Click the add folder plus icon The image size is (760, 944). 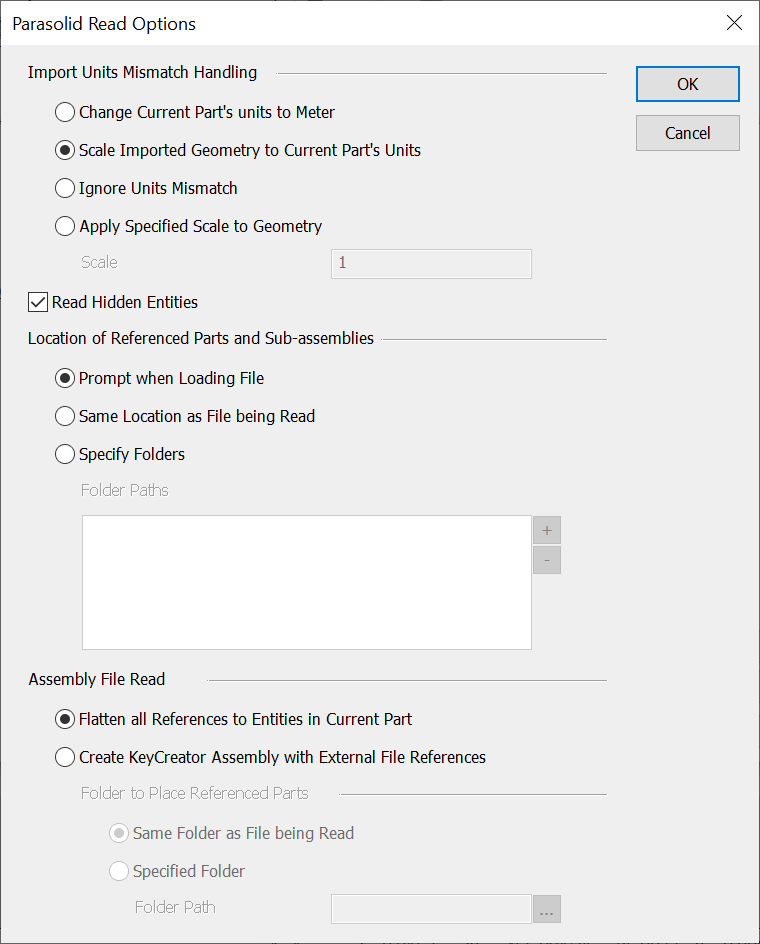click(546, 530)
